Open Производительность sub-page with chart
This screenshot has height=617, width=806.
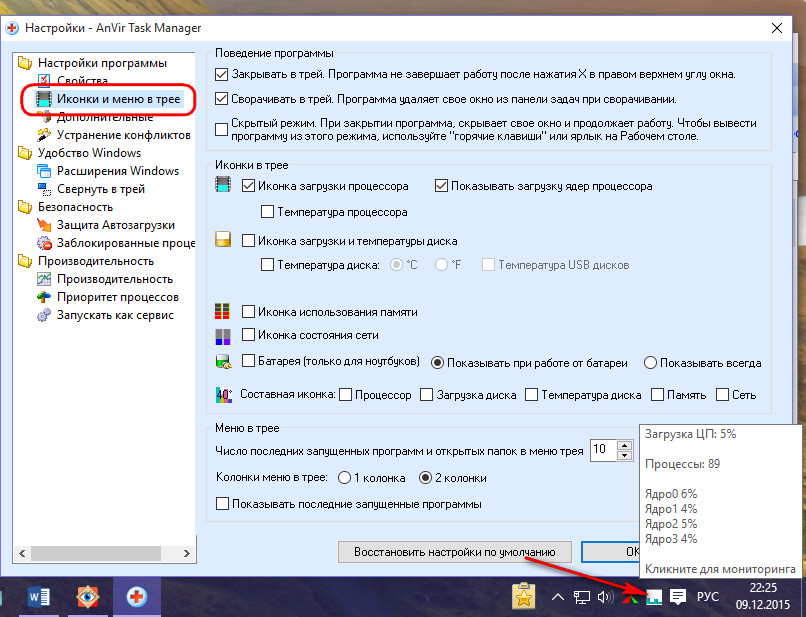point(115,279)
